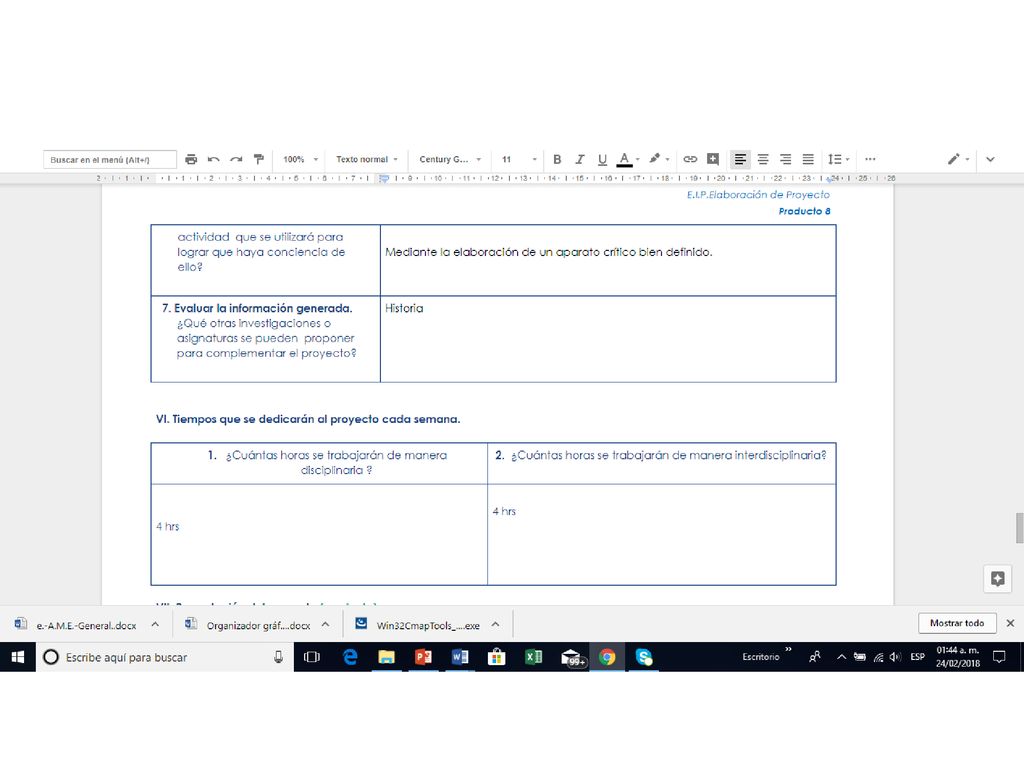Viewport: 1024px width, 768px height.
Task: Click the vertical scrollbar thumb
Action: [x=1019, y=528]
